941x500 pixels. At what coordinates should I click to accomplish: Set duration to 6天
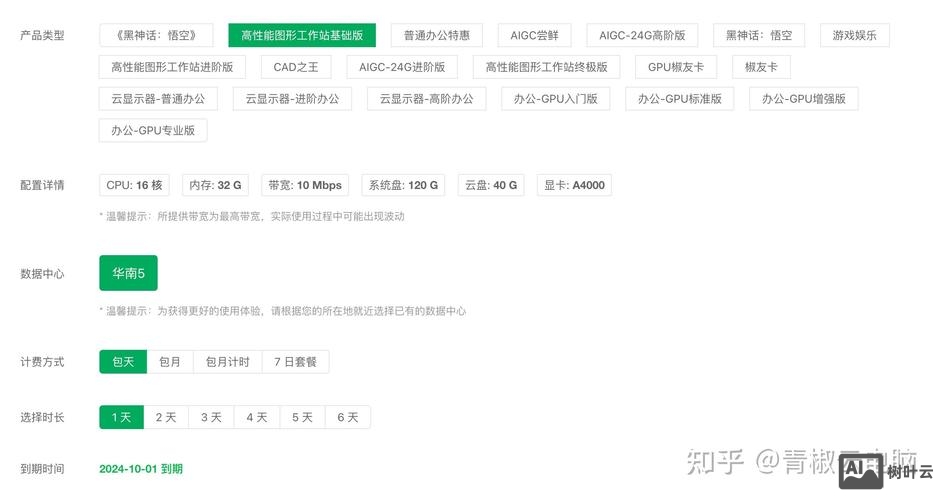click(x=347, y=417)
